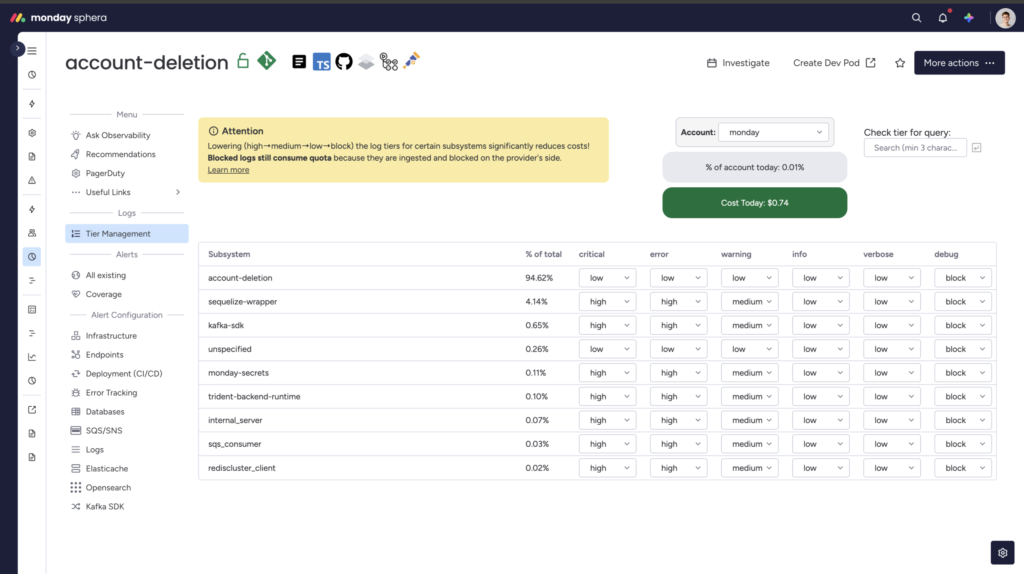
Task: Expand the Useful Links chevron
Action: point(178,192)
